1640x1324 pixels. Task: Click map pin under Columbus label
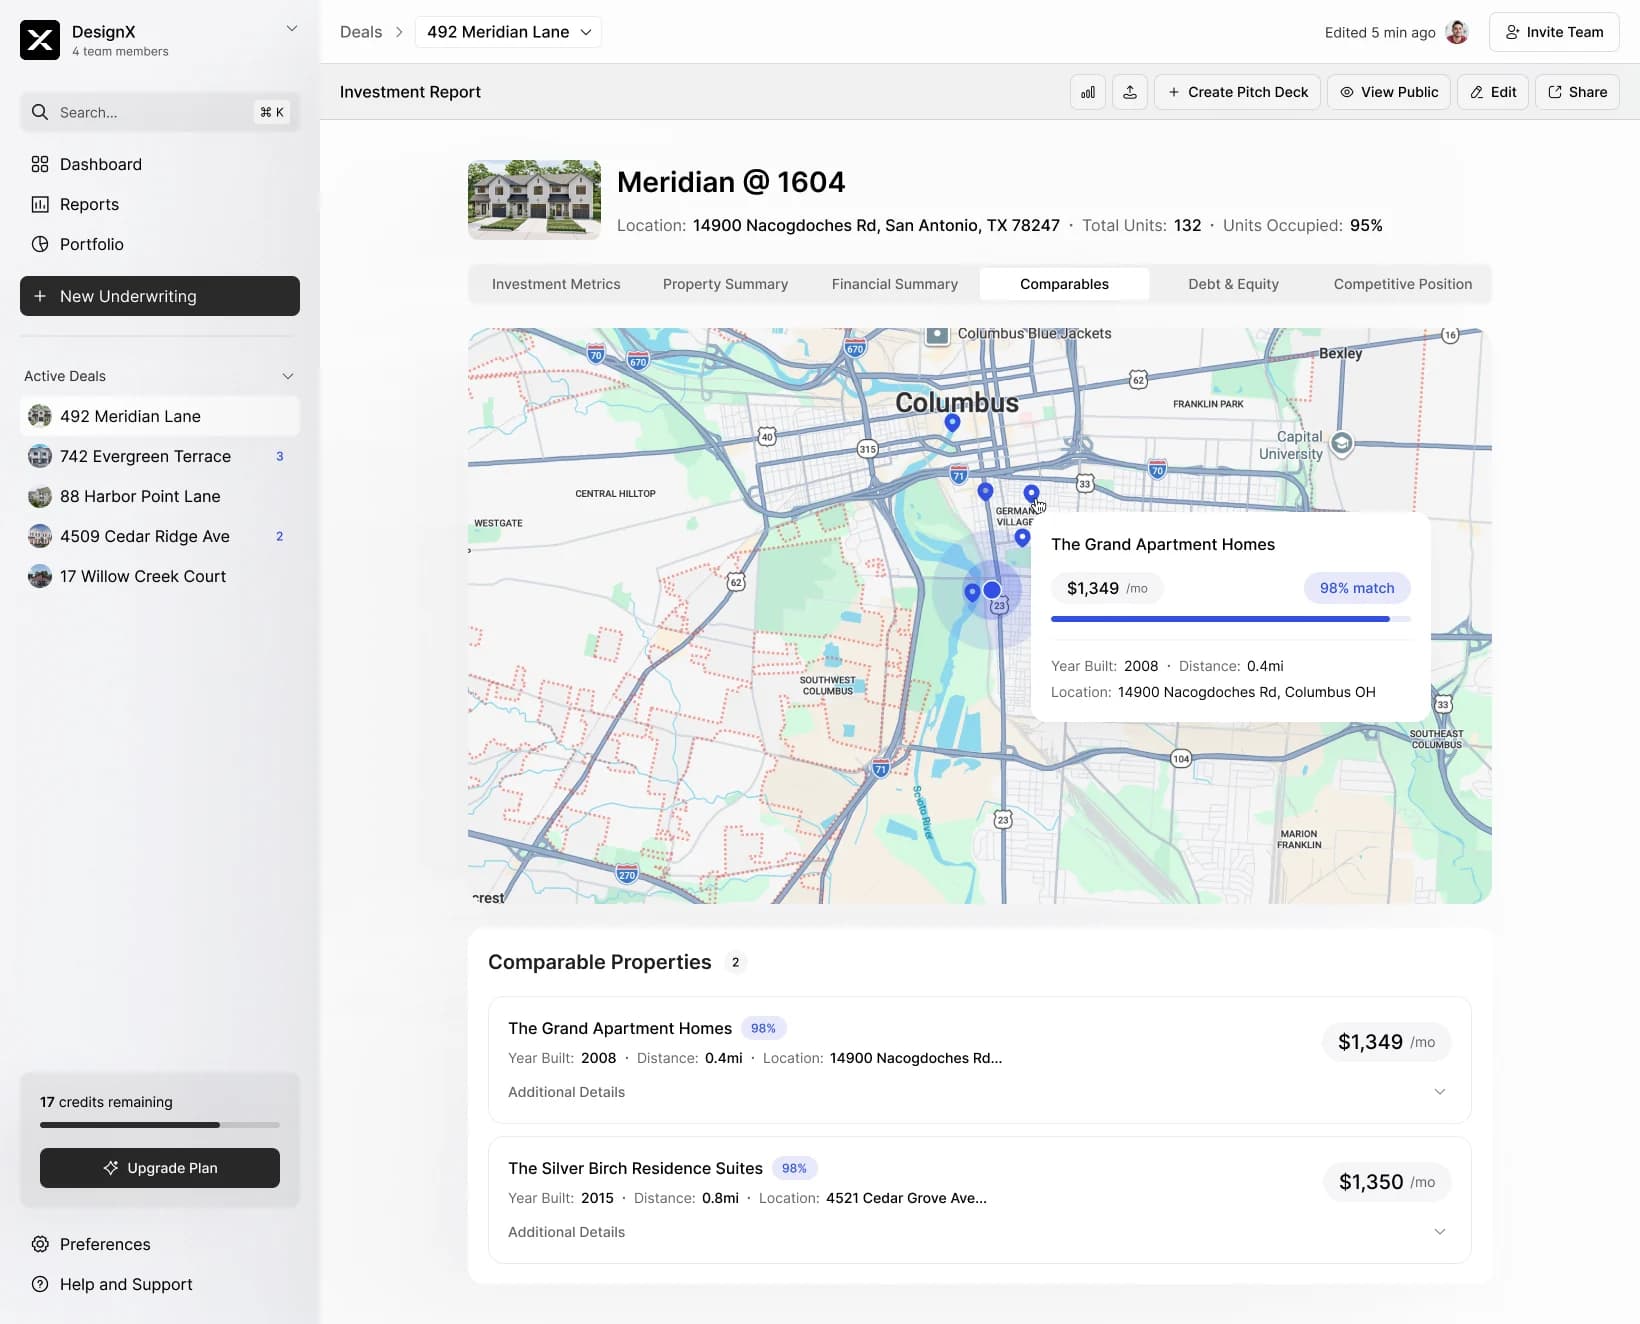953,423
